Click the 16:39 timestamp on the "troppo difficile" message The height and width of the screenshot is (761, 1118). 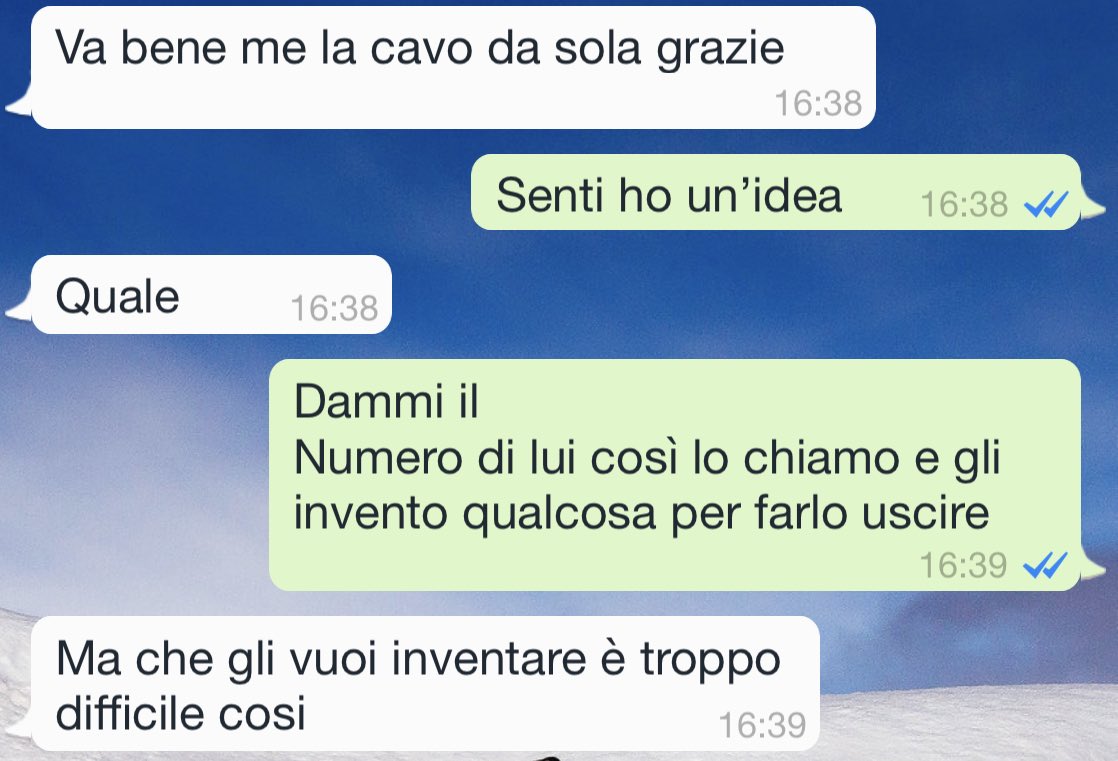pyautogui.click(x=762, y=725)
